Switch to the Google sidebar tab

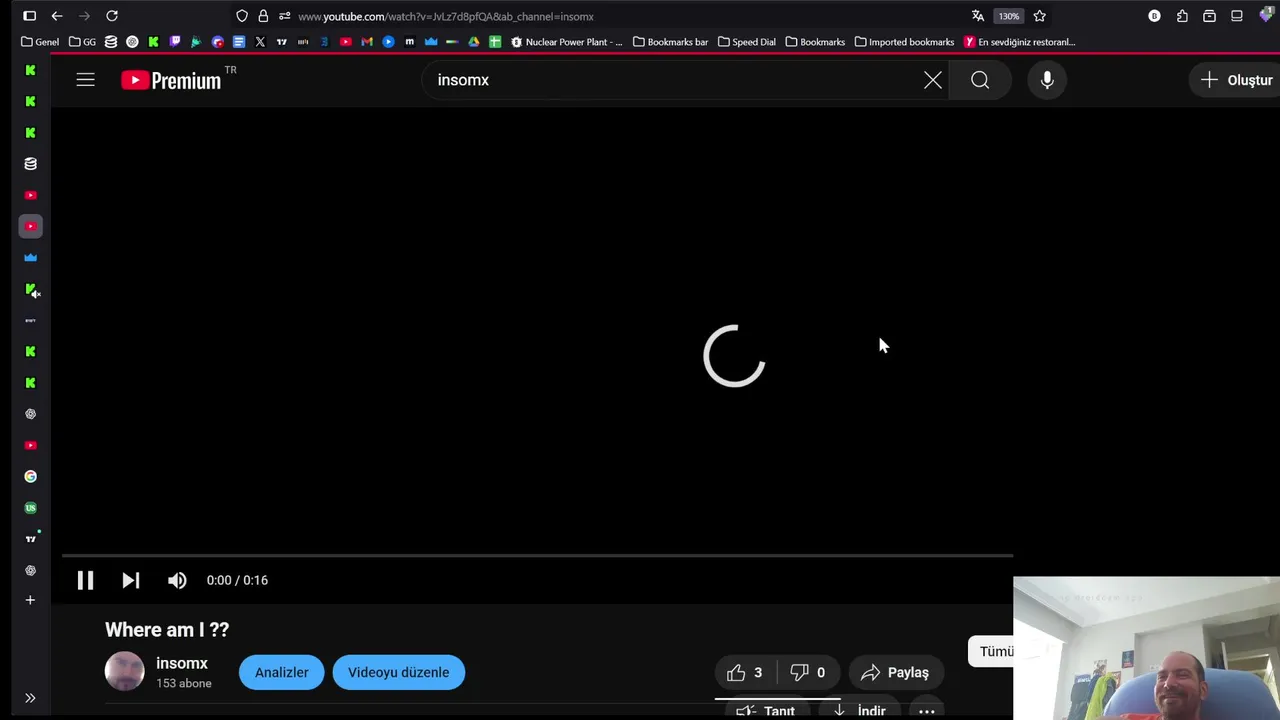(x=30, y=476)
